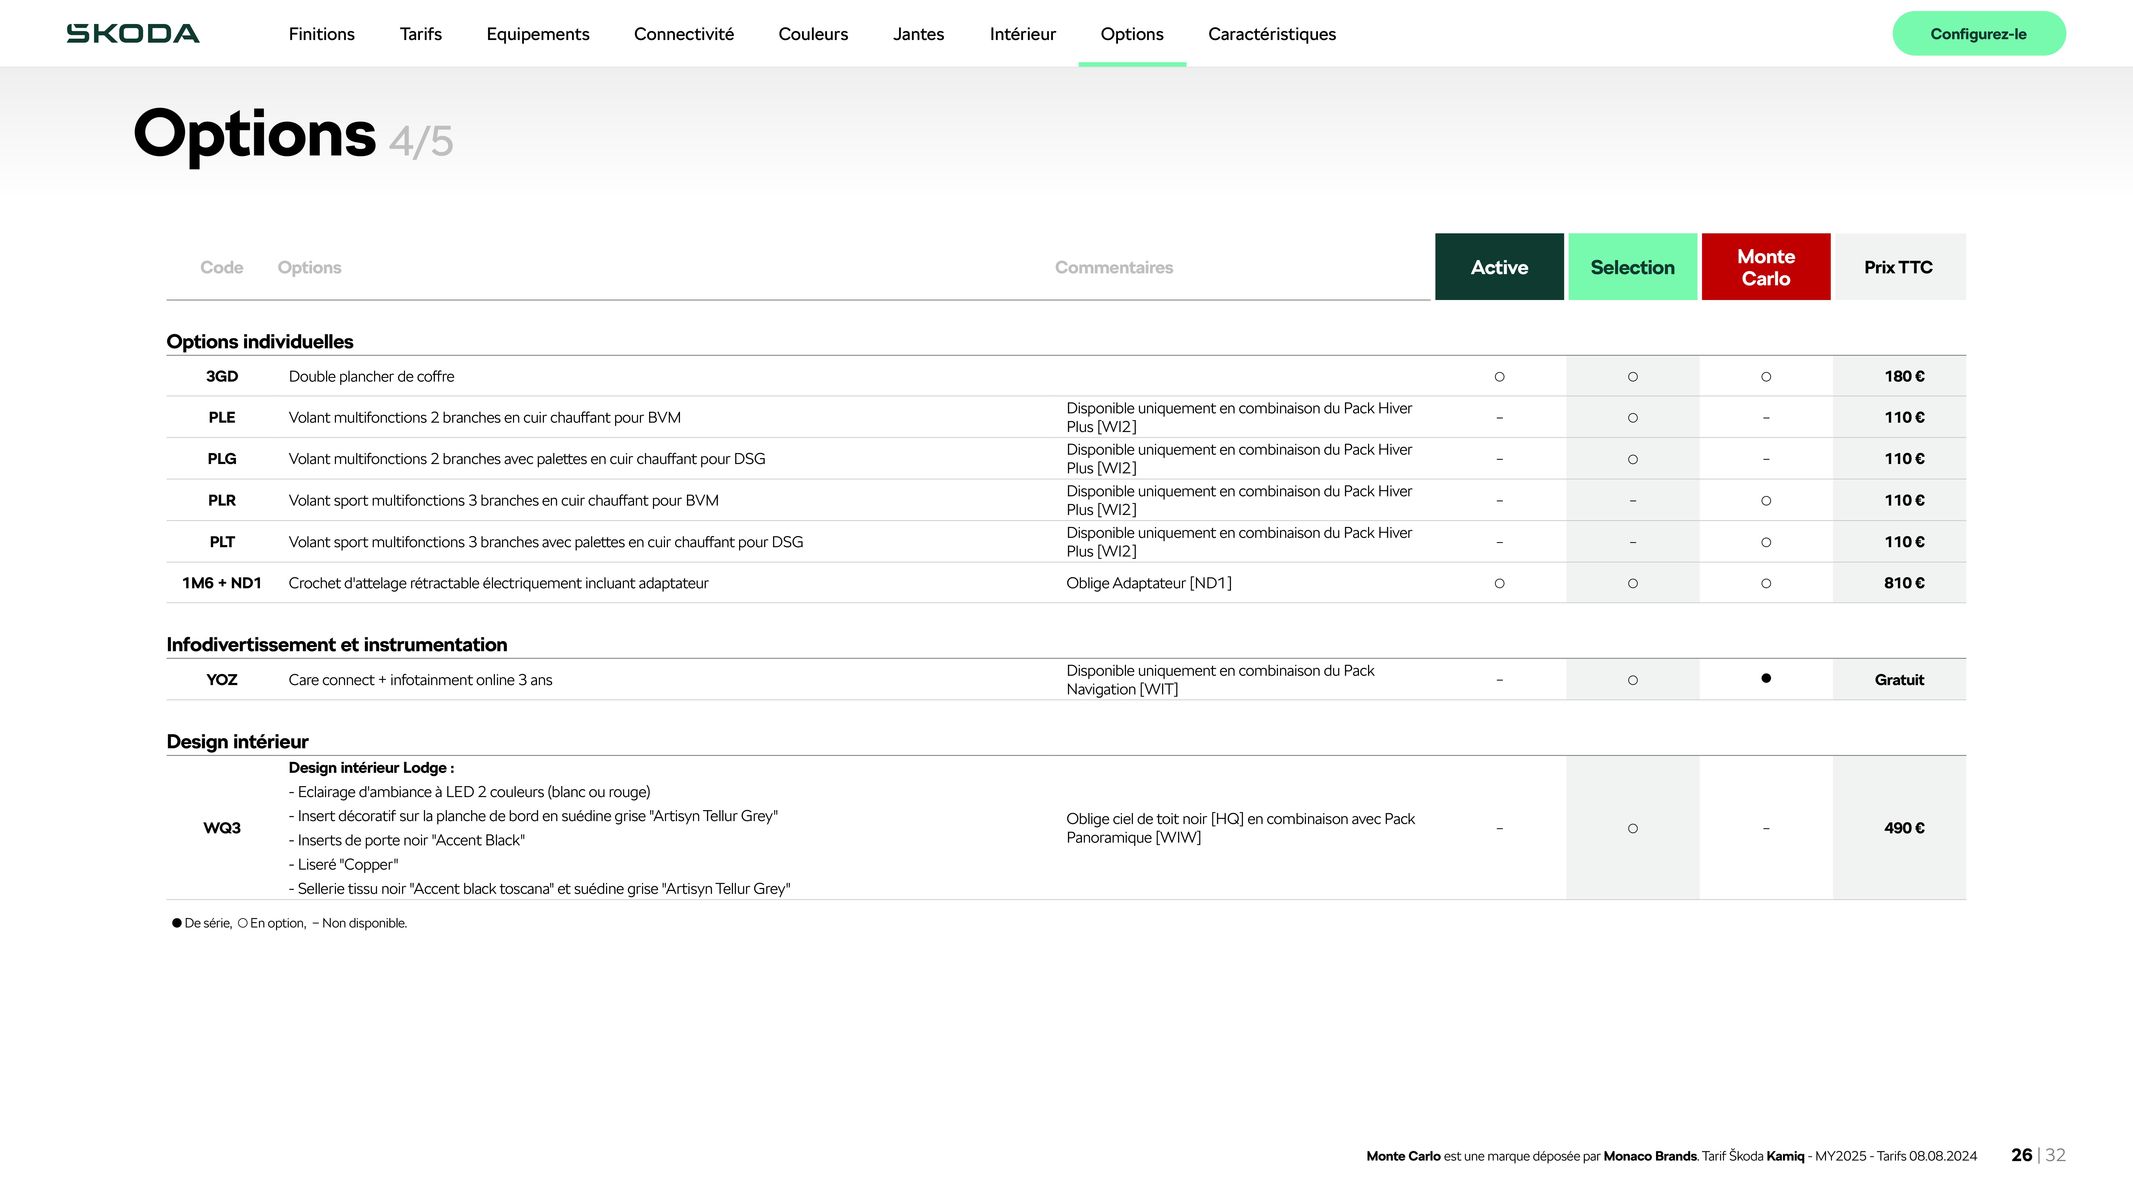Toggle WQ3 Design intérieur Lodge Selection option
The width and height of the screenshot is (2133, 1200).
[x=1632, y=828]
